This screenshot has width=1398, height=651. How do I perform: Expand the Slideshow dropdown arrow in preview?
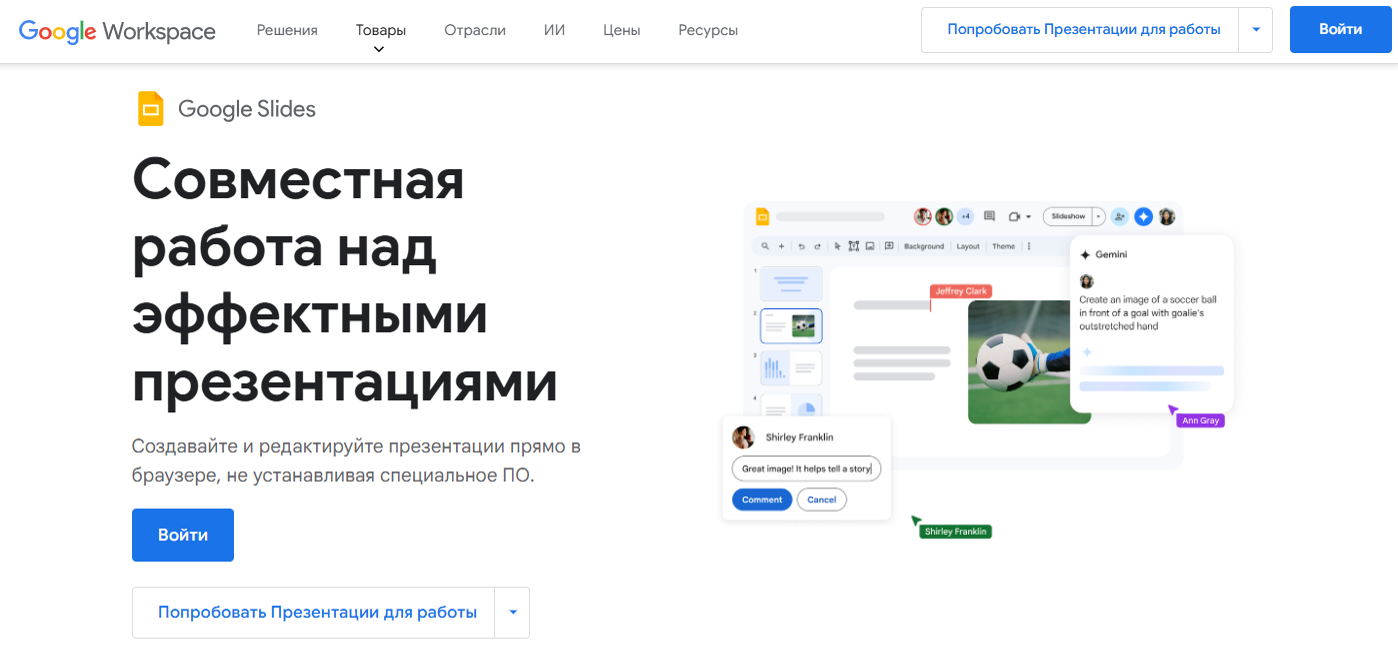(x=1098, y=216)
